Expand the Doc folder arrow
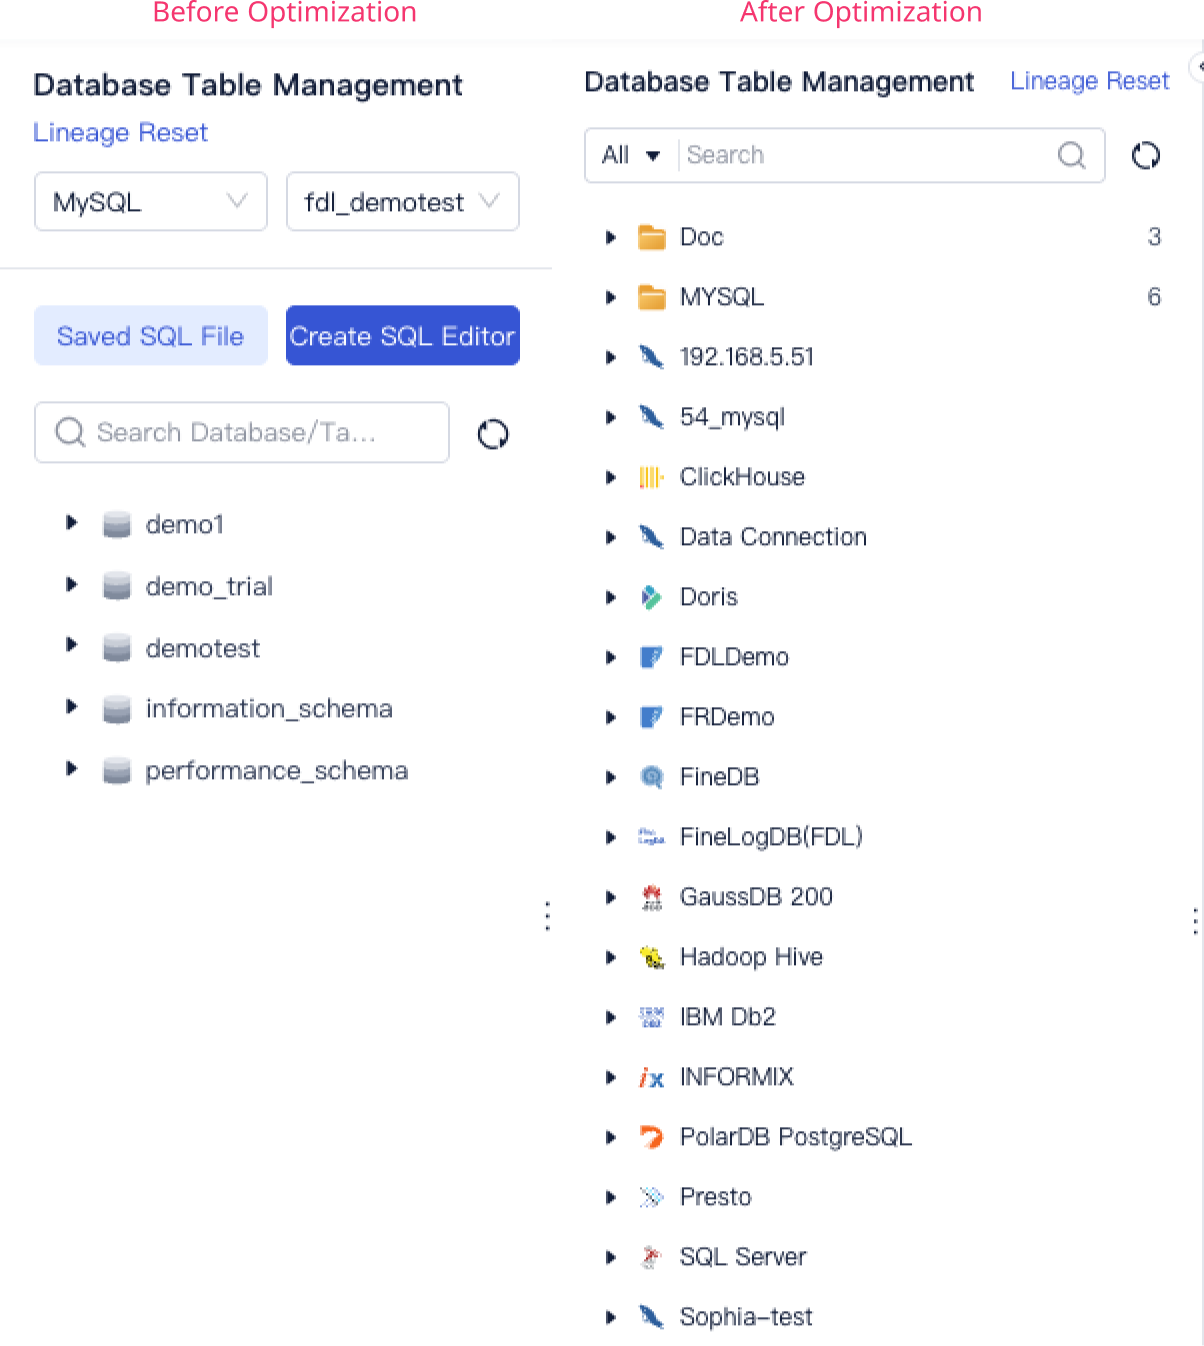 [611, 237]
